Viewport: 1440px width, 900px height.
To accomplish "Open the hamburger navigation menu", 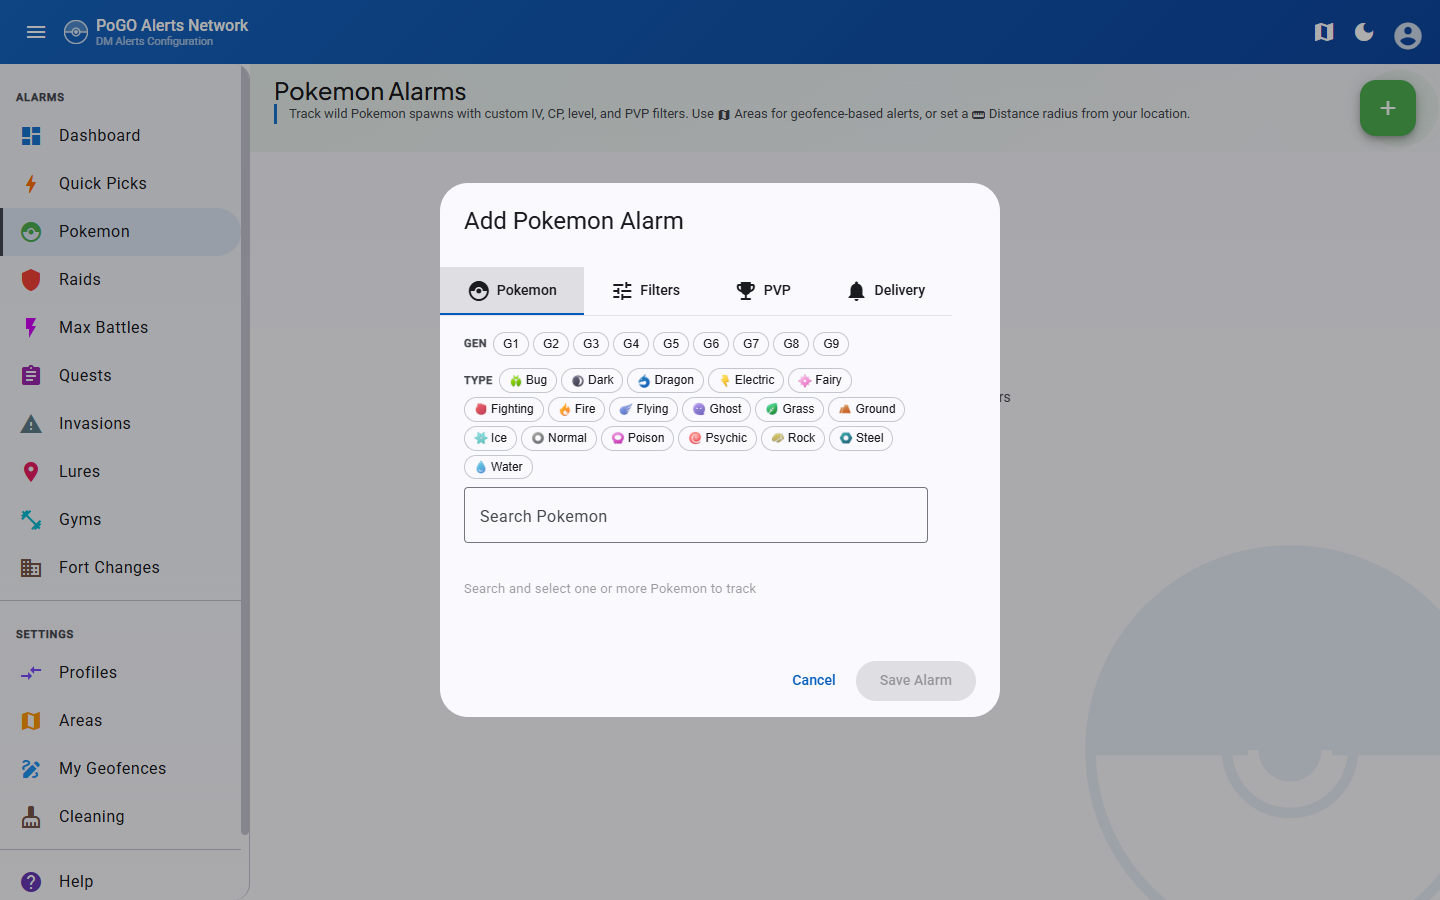I will click(x=36, y=32).
